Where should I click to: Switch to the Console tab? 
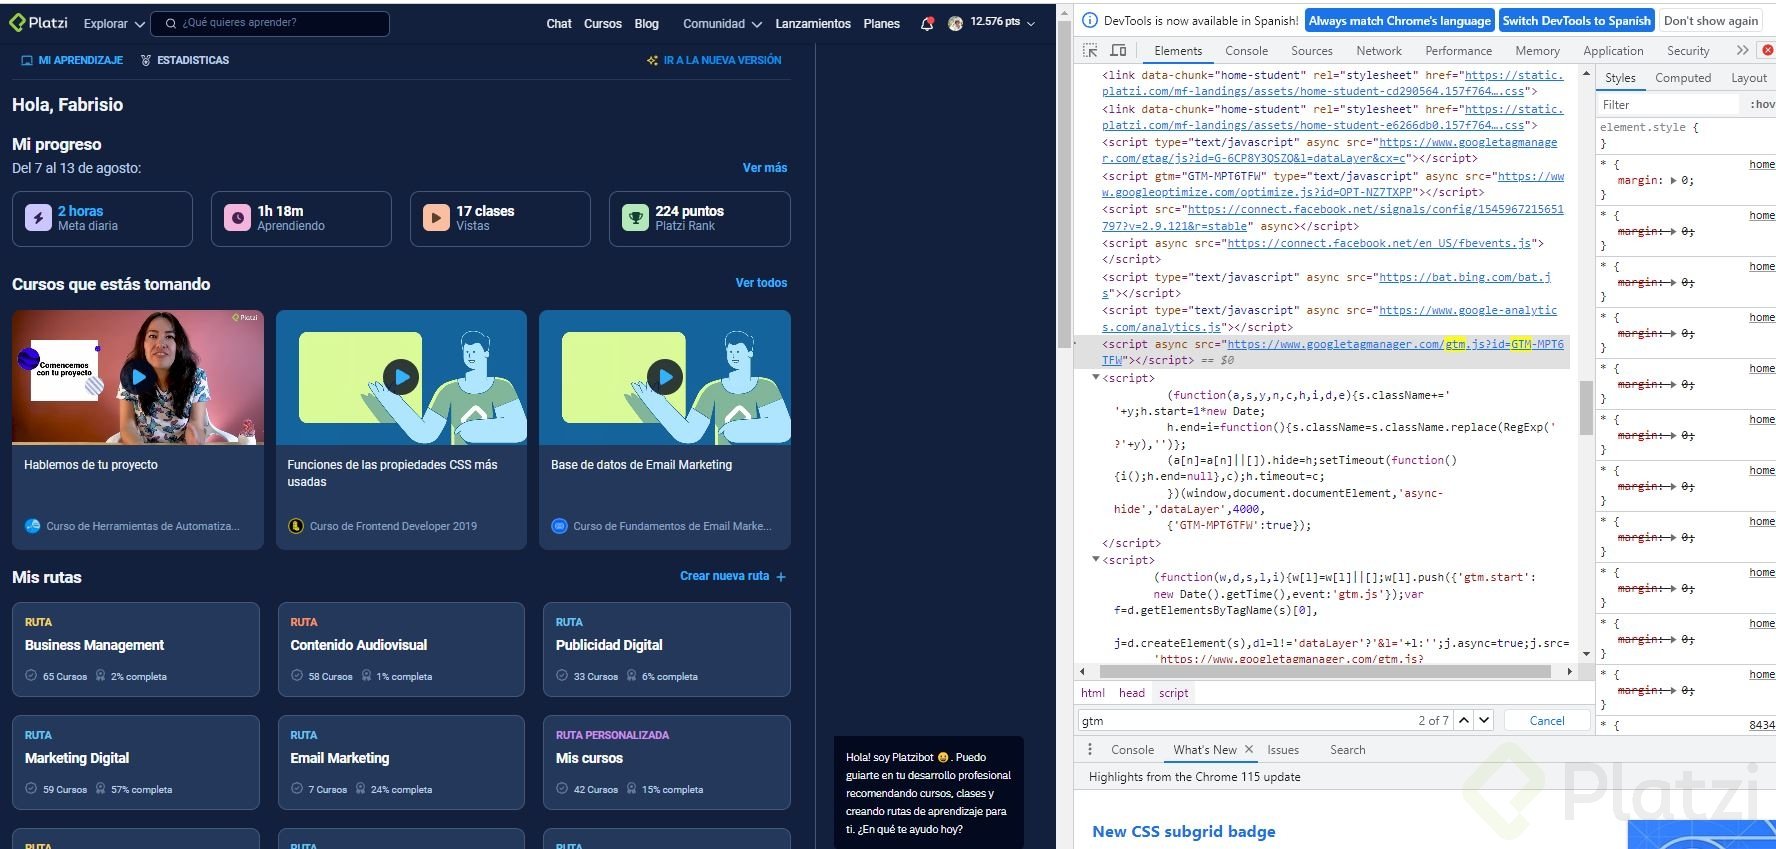(x=1246, y=50)
